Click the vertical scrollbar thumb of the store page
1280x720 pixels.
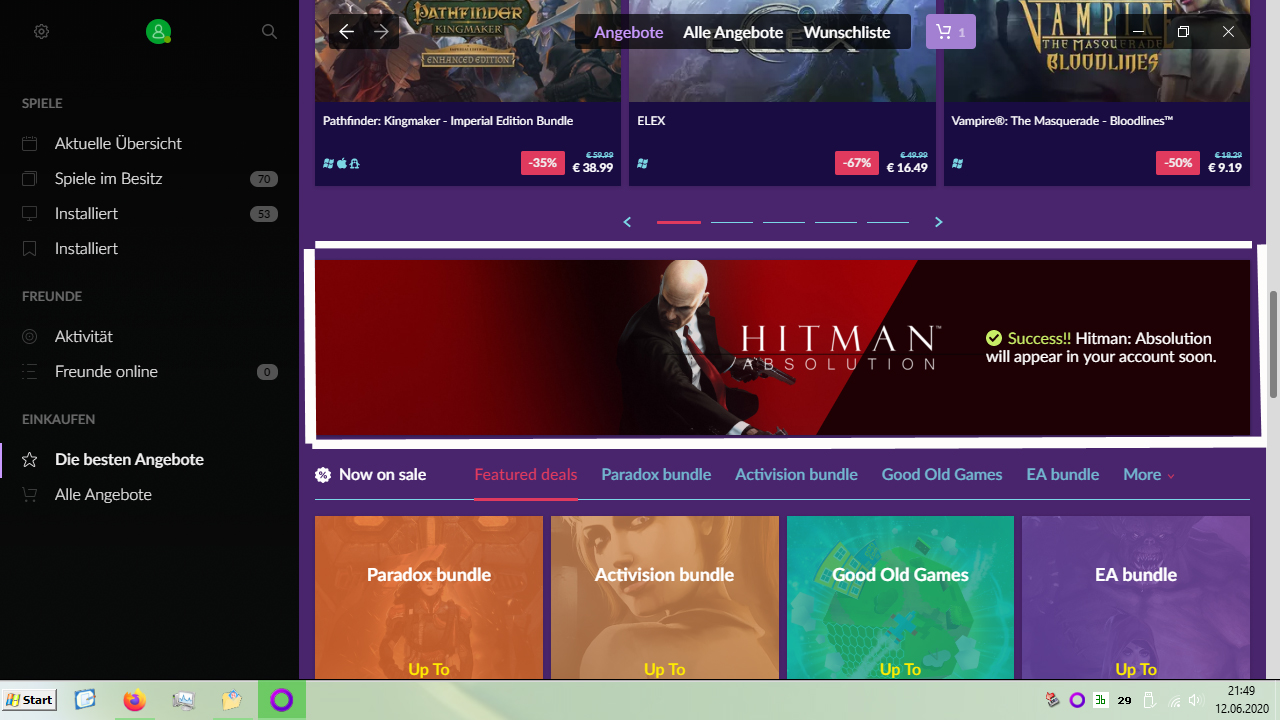(1273, 345)
